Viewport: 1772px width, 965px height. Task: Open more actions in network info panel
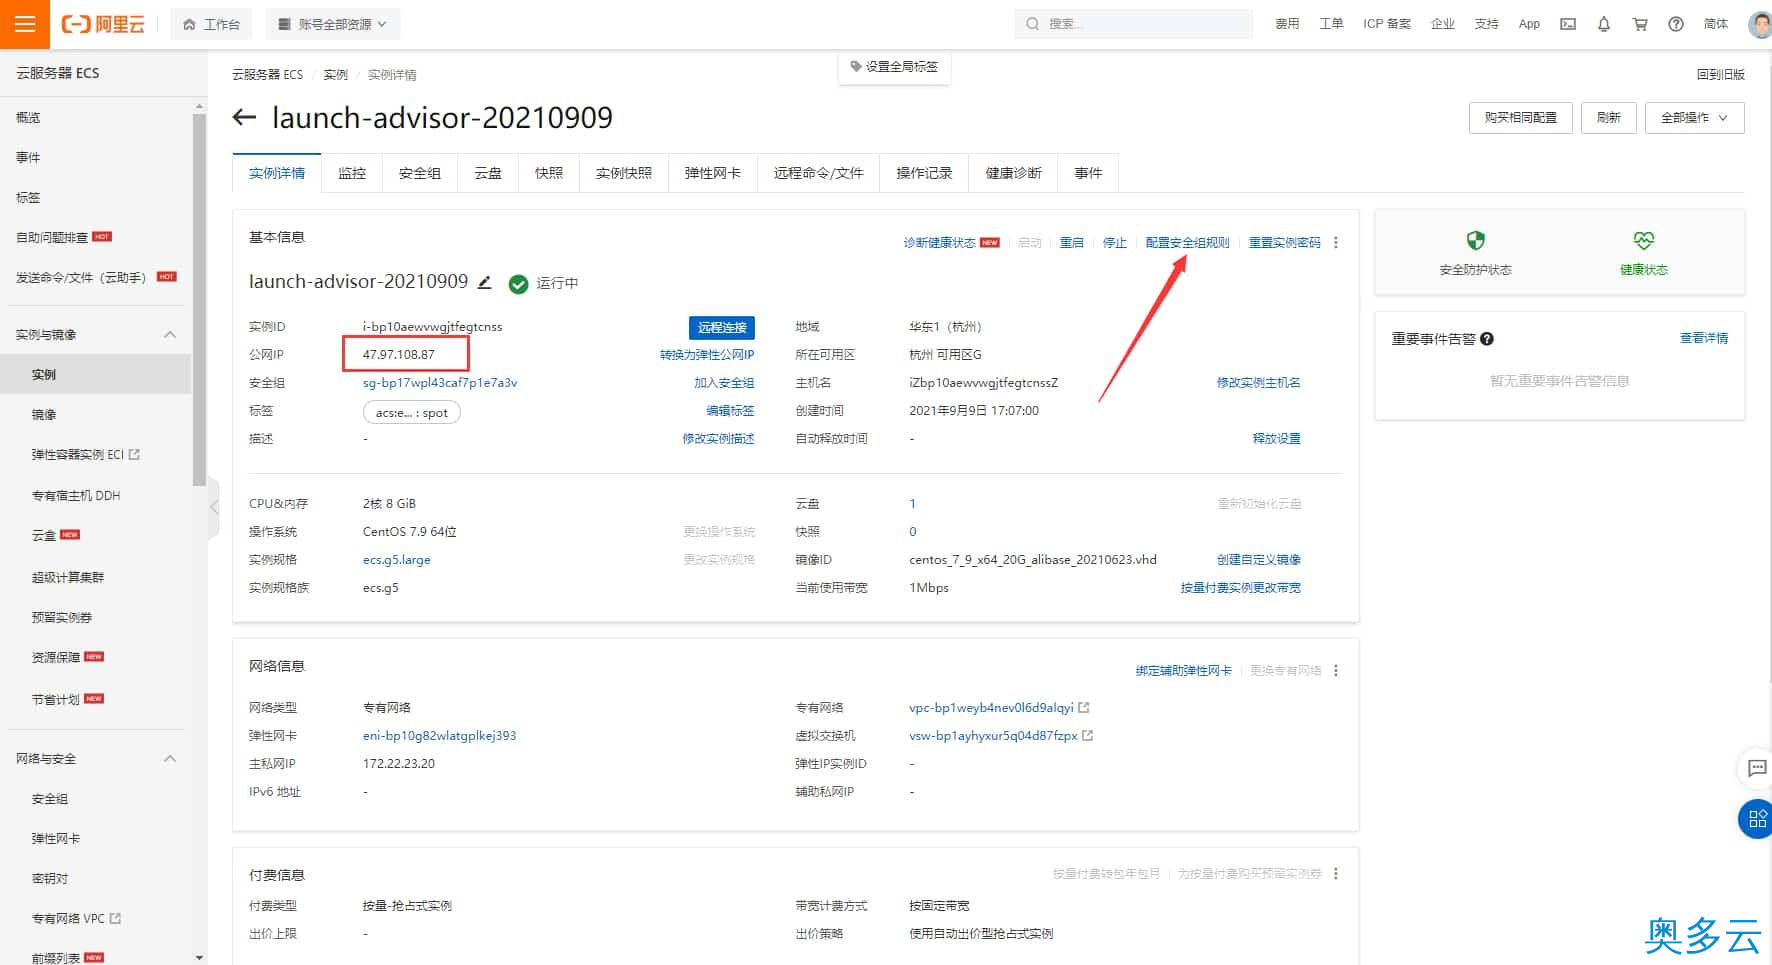1336,671
